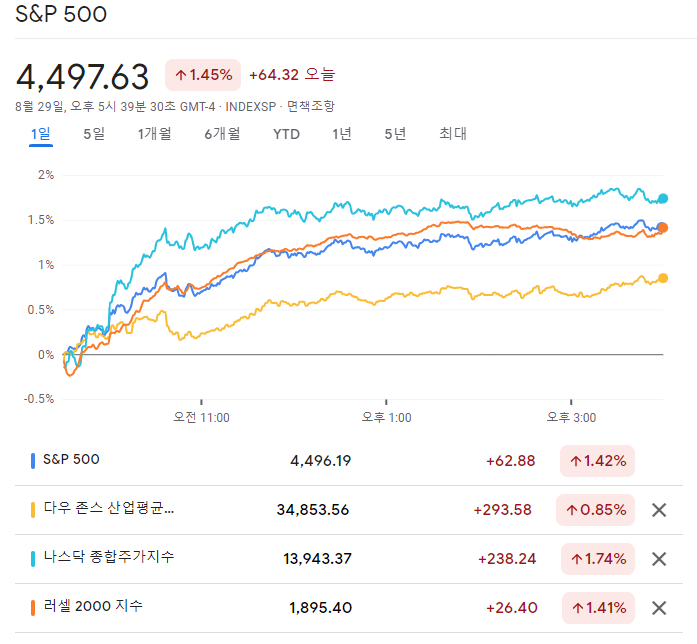Click the Dow Jones value 34,853.56
The image size is (697, 644).
tap(313, 510)
